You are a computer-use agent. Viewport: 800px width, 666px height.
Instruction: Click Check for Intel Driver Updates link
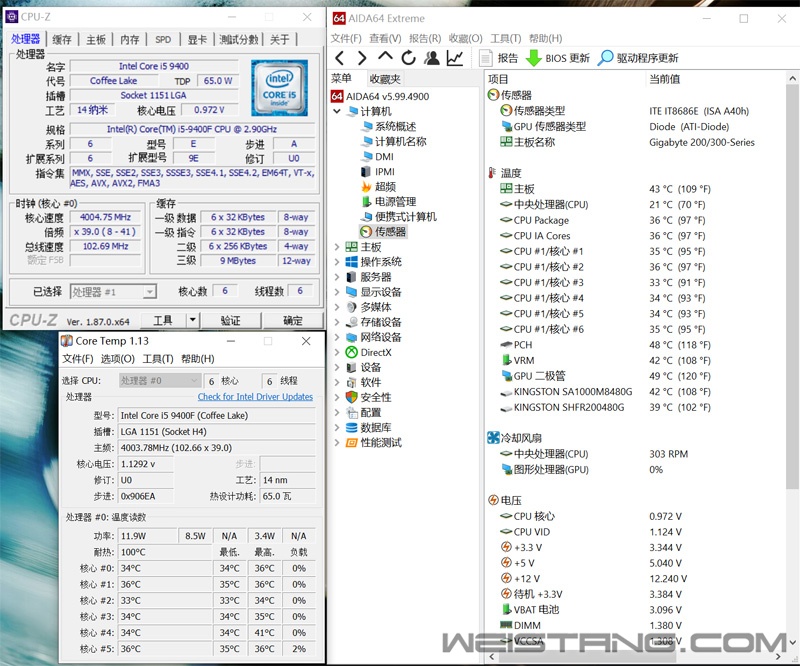tap(255, 397)
